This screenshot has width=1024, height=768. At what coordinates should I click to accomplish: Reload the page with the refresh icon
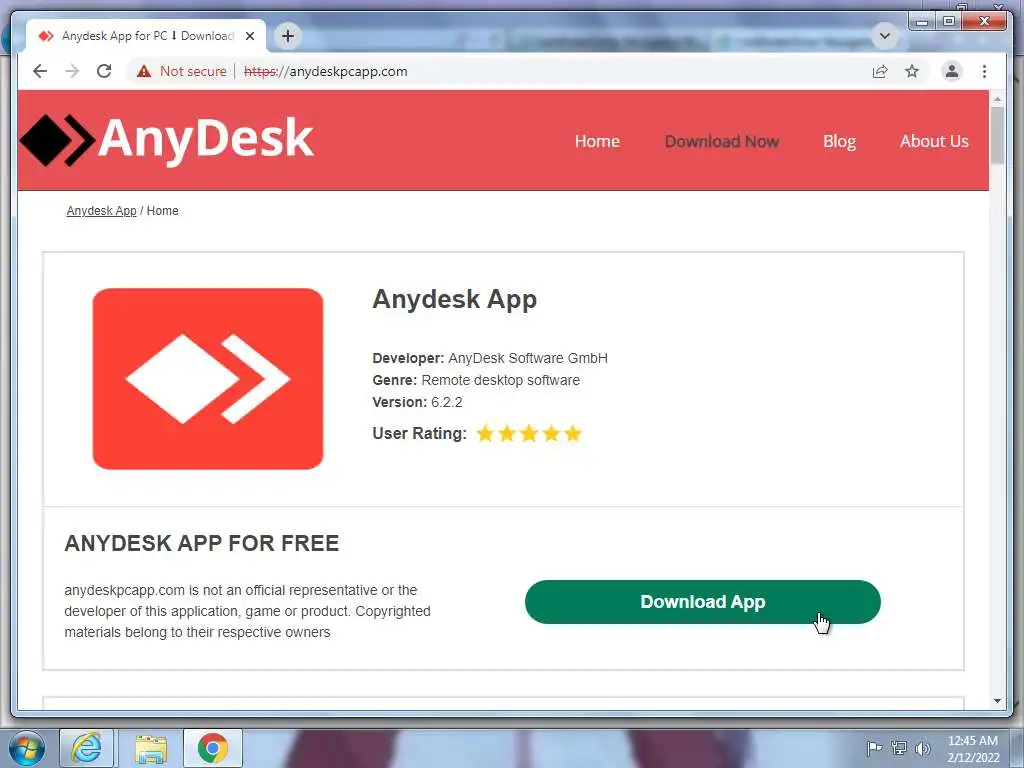(x=104, y=71)
